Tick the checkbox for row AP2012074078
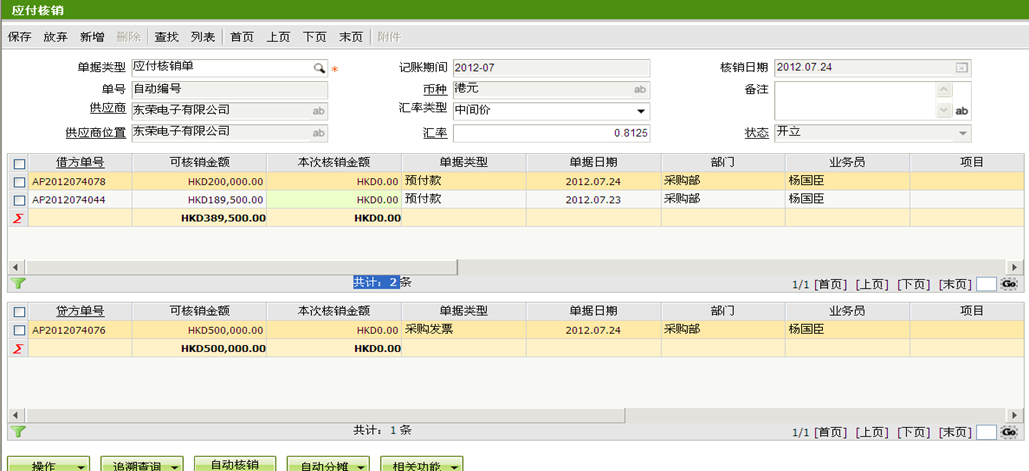Screen dimensions: 1029x471 point(19,182)
